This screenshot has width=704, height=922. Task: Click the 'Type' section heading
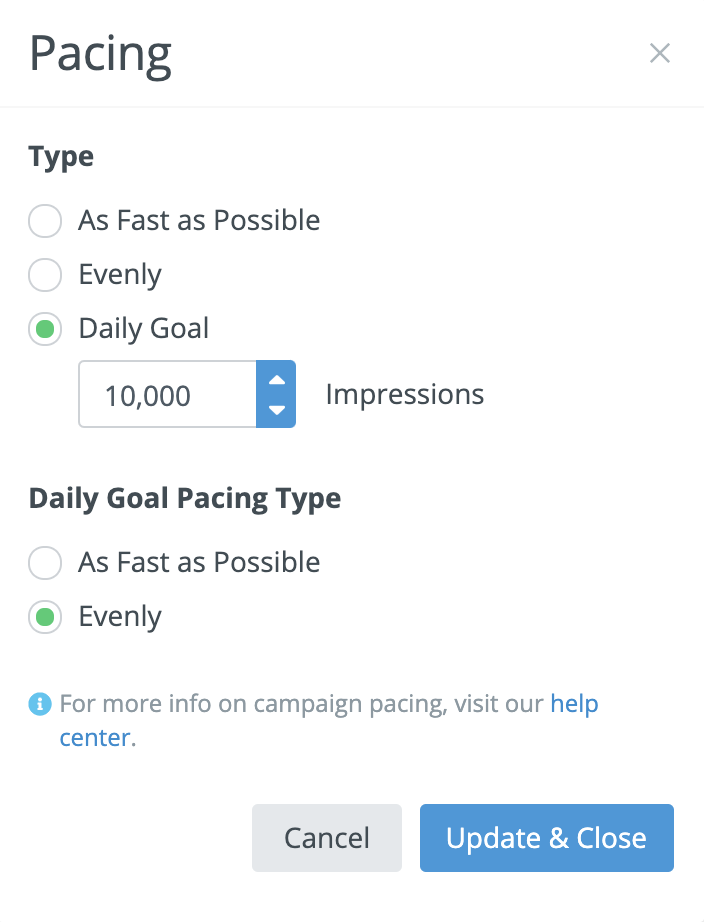61,157
